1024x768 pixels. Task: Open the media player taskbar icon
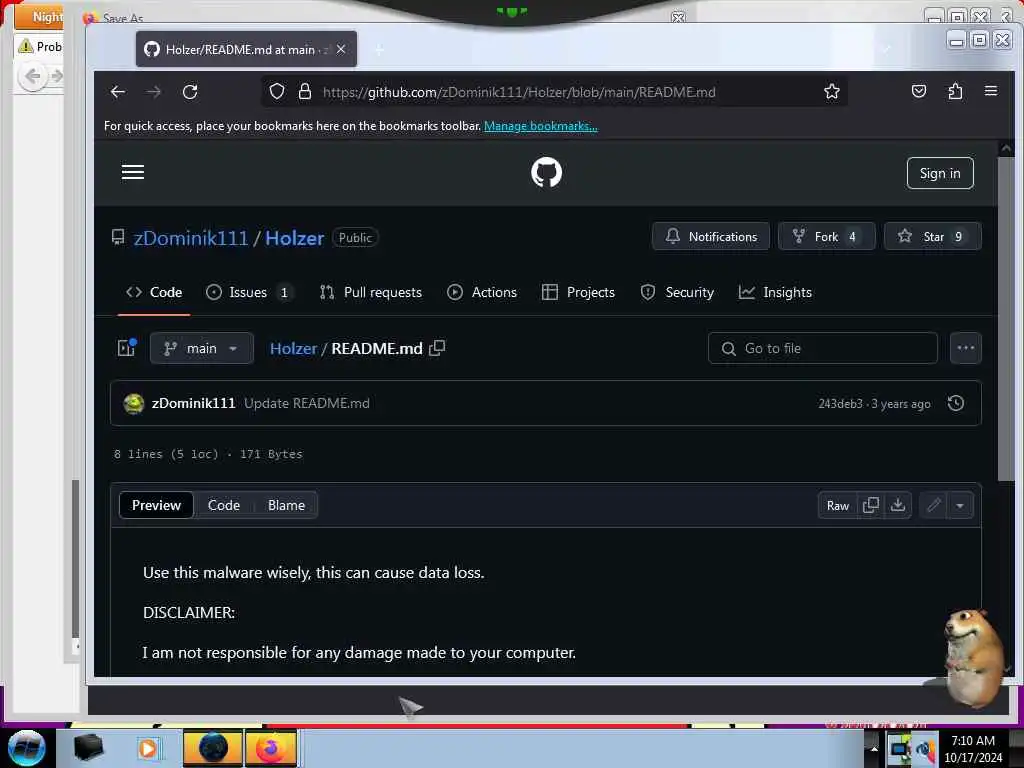(x=148, y=748)
